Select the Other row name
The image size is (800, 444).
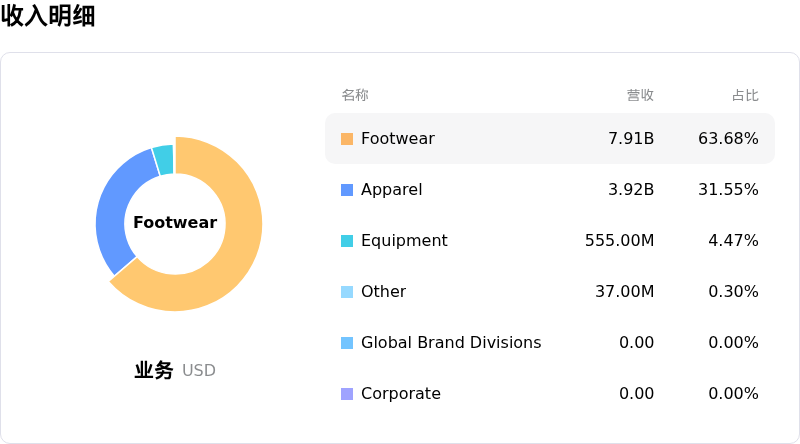point(383,292)
